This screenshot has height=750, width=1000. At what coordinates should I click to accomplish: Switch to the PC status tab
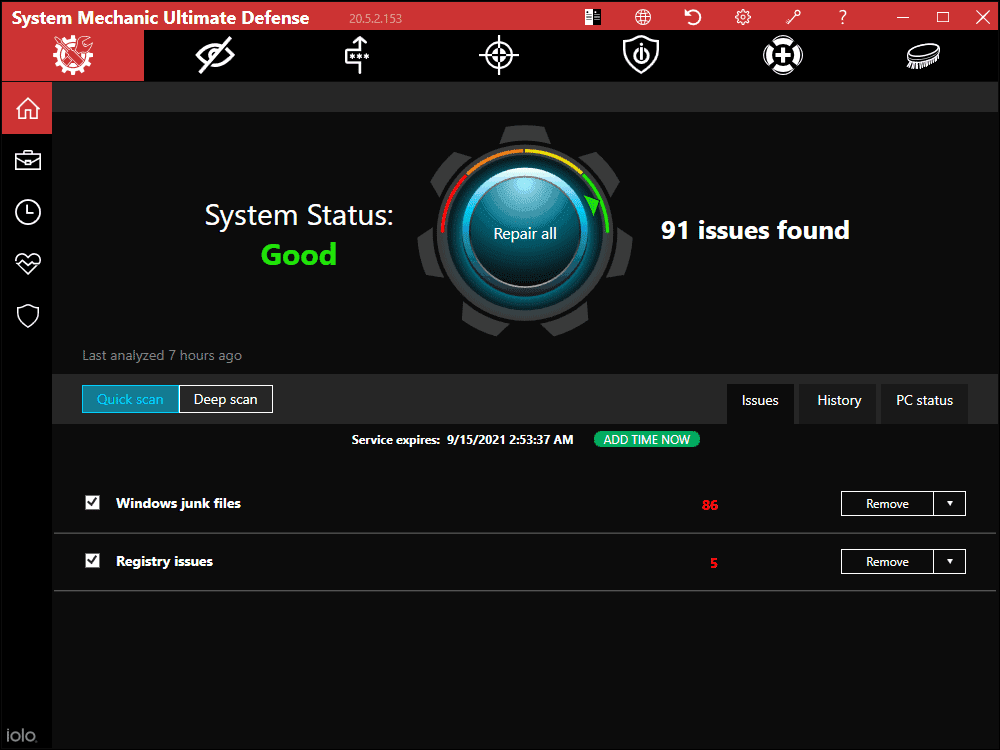click(x=923, y=400)
